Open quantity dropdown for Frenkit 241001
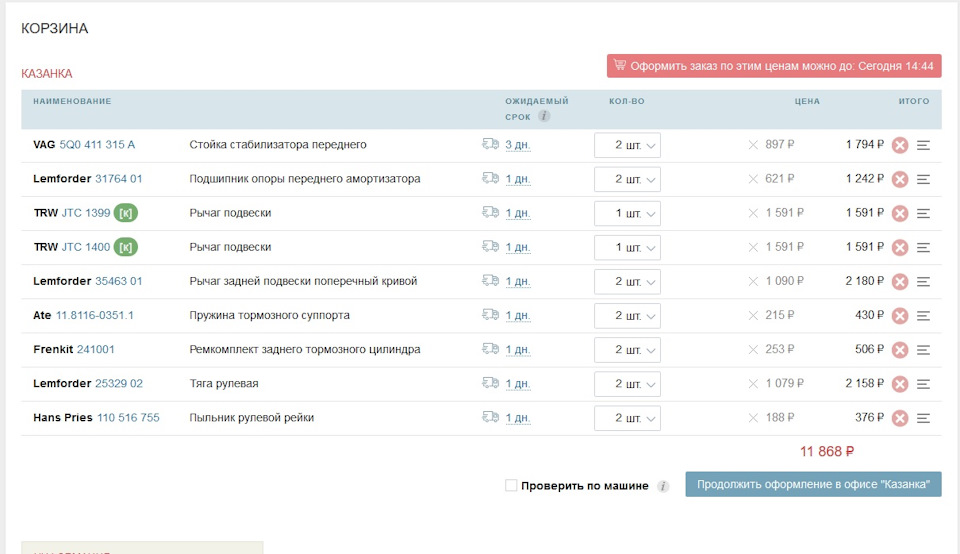 [627, 350]
